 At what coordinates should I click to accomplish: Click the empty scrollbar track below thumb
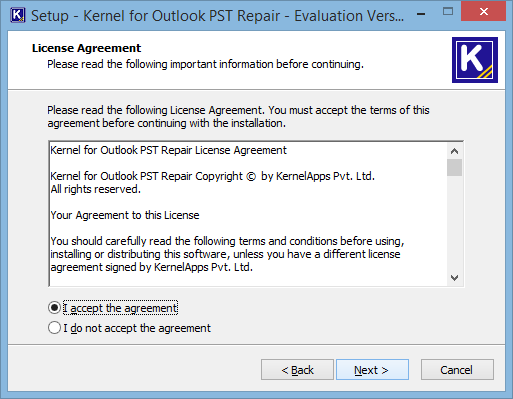(x=454, y=223)
